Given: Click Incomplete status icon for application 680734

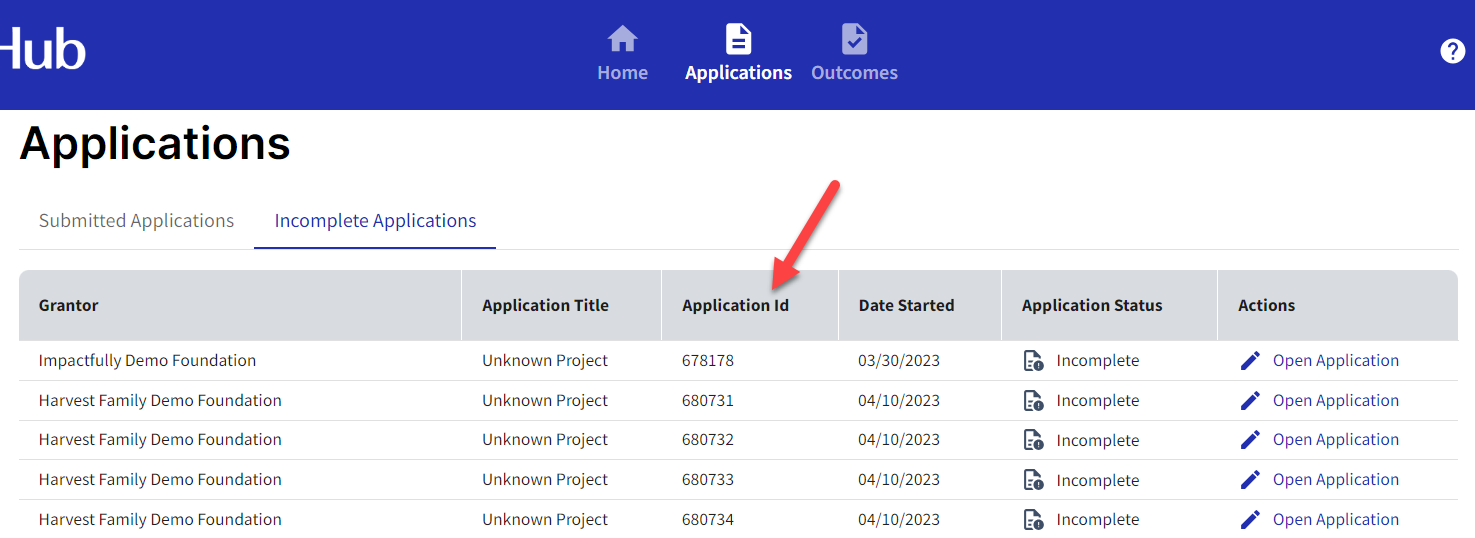Looking at the screenshot, I should 1033,520.
